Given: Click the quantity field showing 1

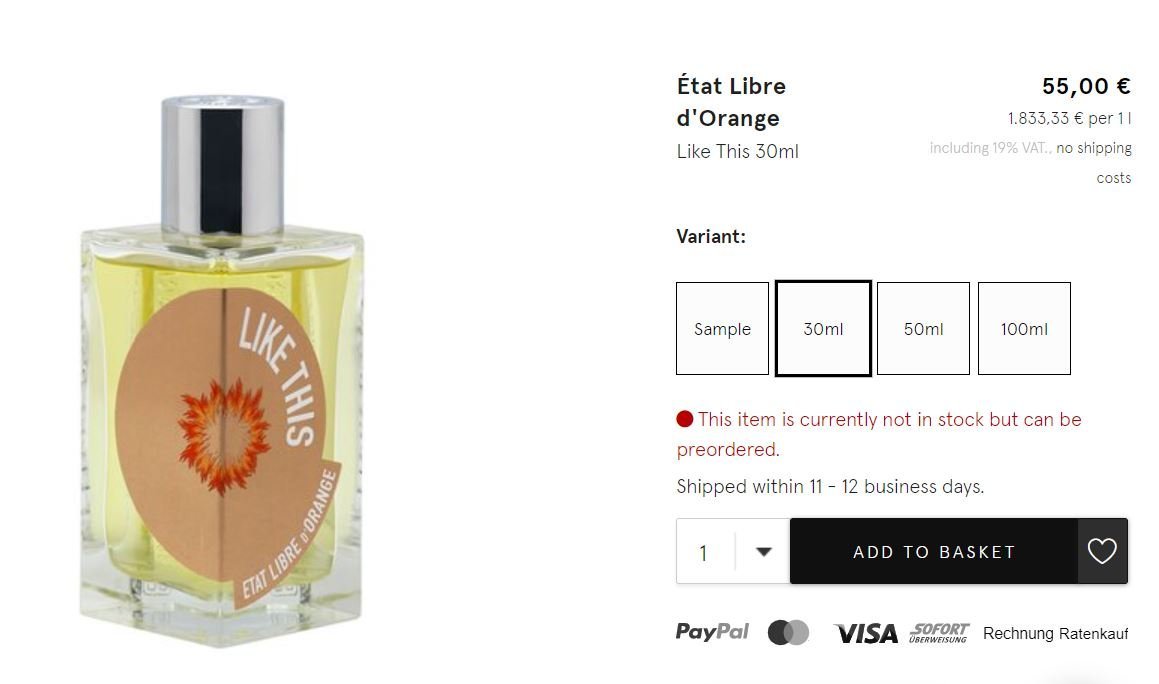Looking at the screenshot, I should point(705,552).
